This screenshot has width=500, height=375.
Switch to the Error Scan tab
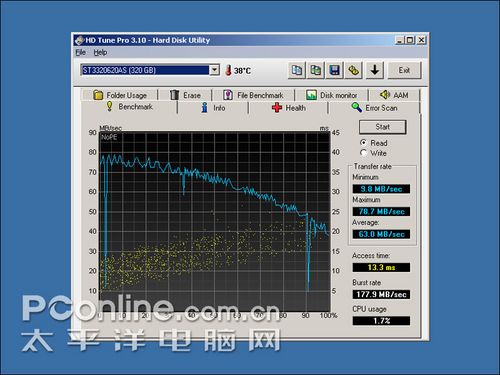(374, 108)
